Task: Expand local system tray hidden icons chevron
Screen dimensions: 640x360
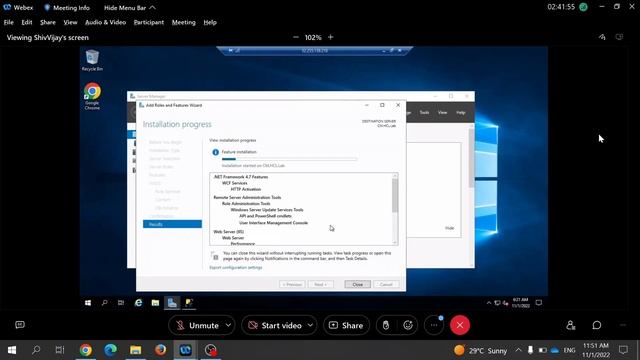Action: click(x=518, y=350)
